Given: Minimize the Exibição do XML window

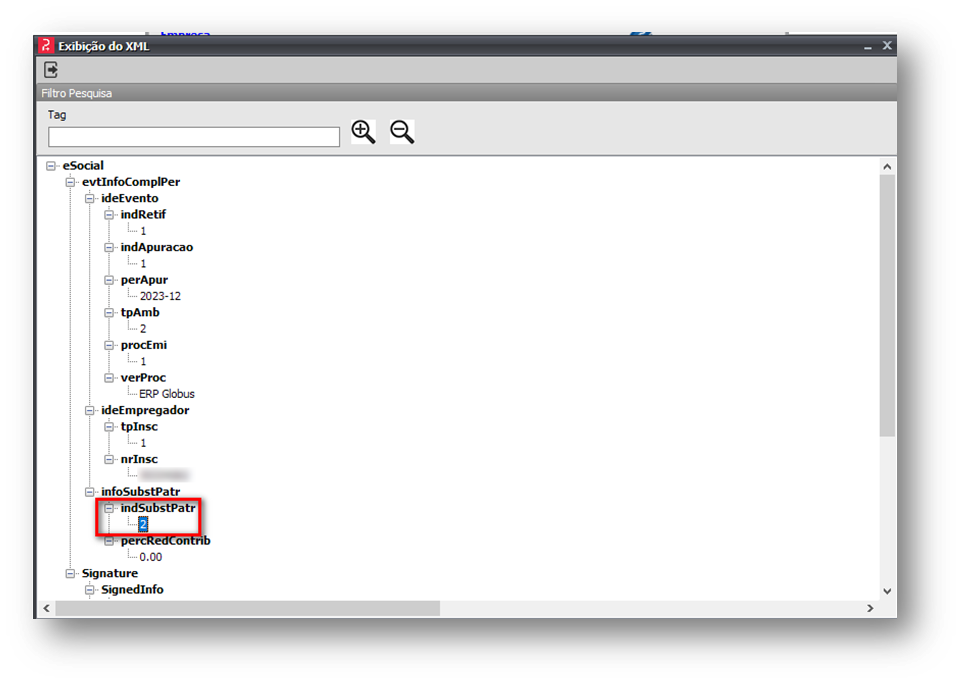Looking at the screenshot, I should tap(868, 47).
